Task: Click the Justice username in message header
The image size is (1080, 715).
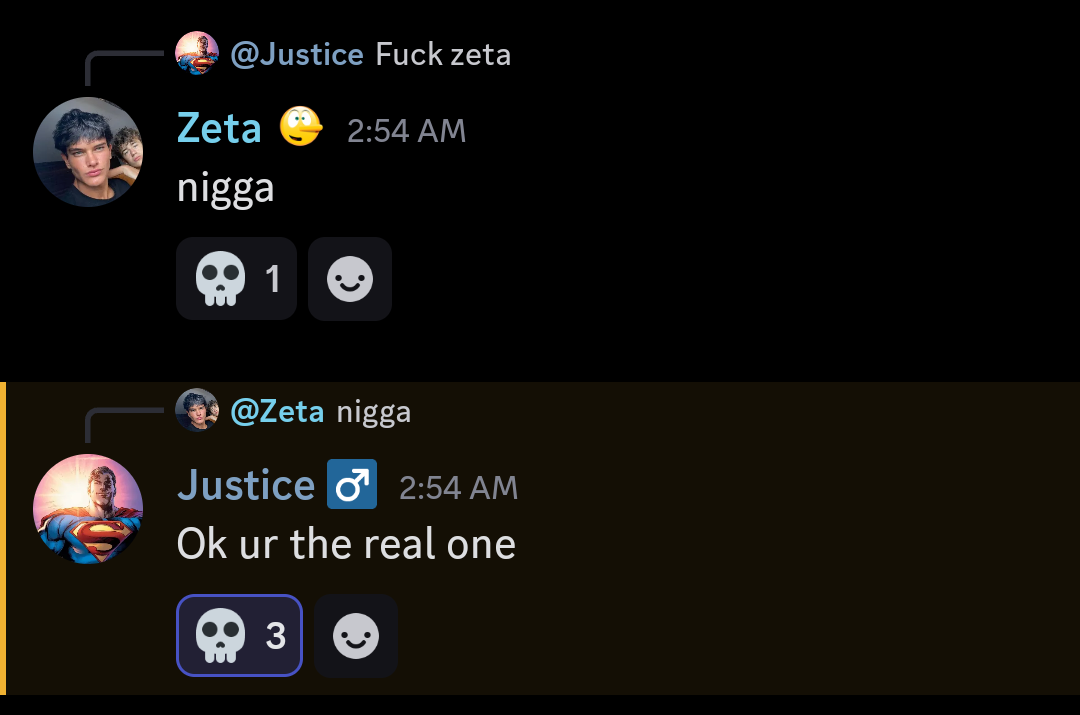Action: 246,485
